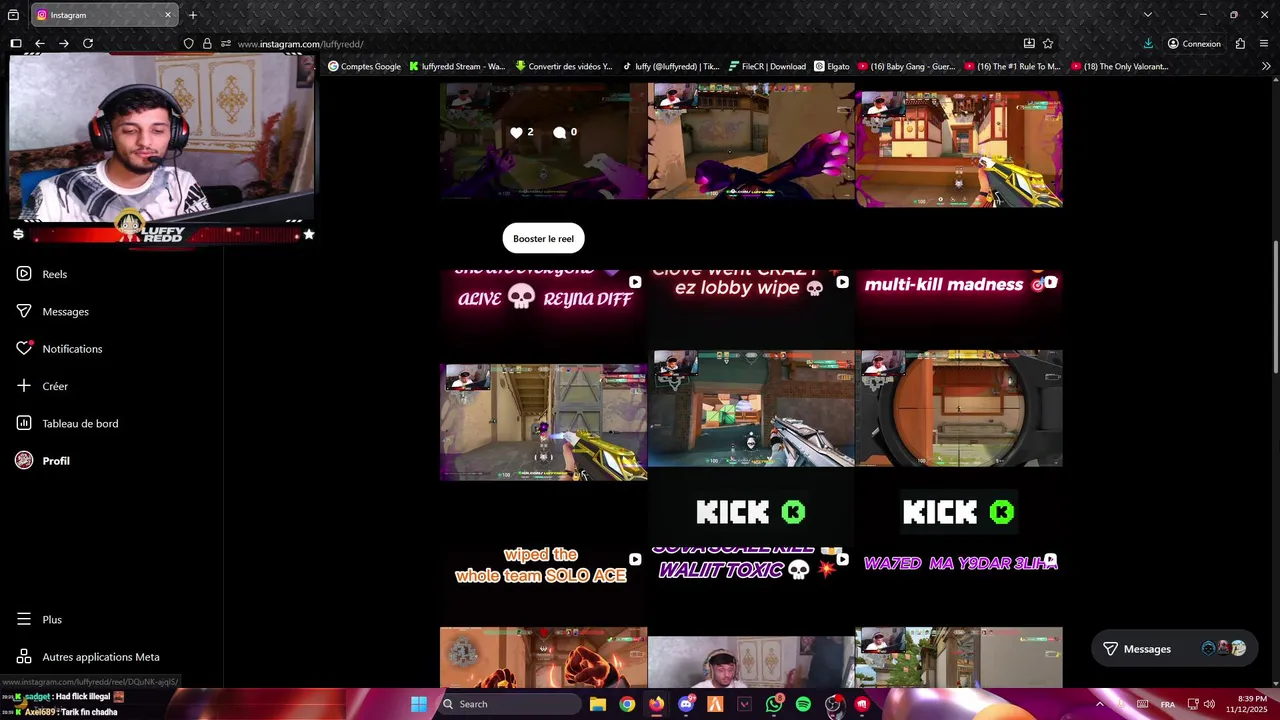This screenshot has width=1280, height=720.
Task: Click the star on the LUFFY REDD overlay
Action: pyautogui.click(x=309, y=234)
